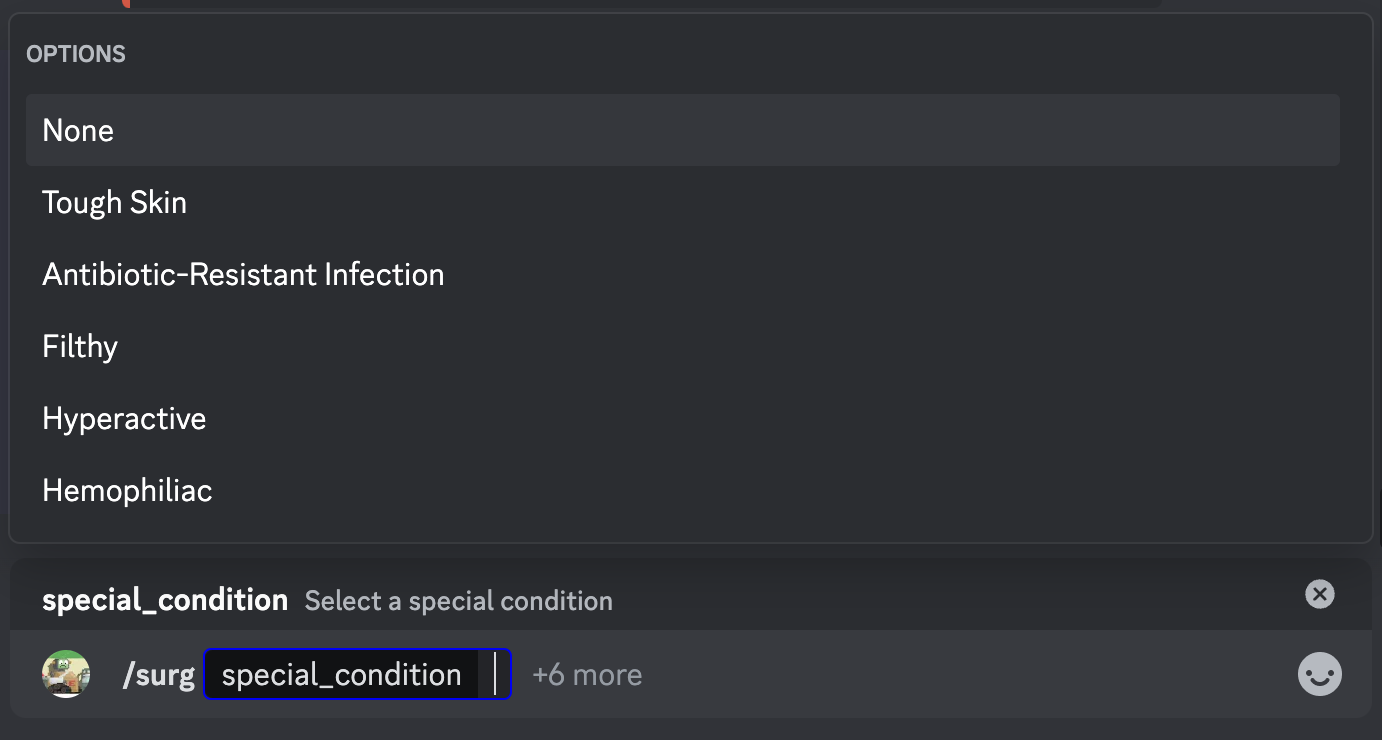
Task: Click the bot avatar beside /surg
Action: [66, 674]
